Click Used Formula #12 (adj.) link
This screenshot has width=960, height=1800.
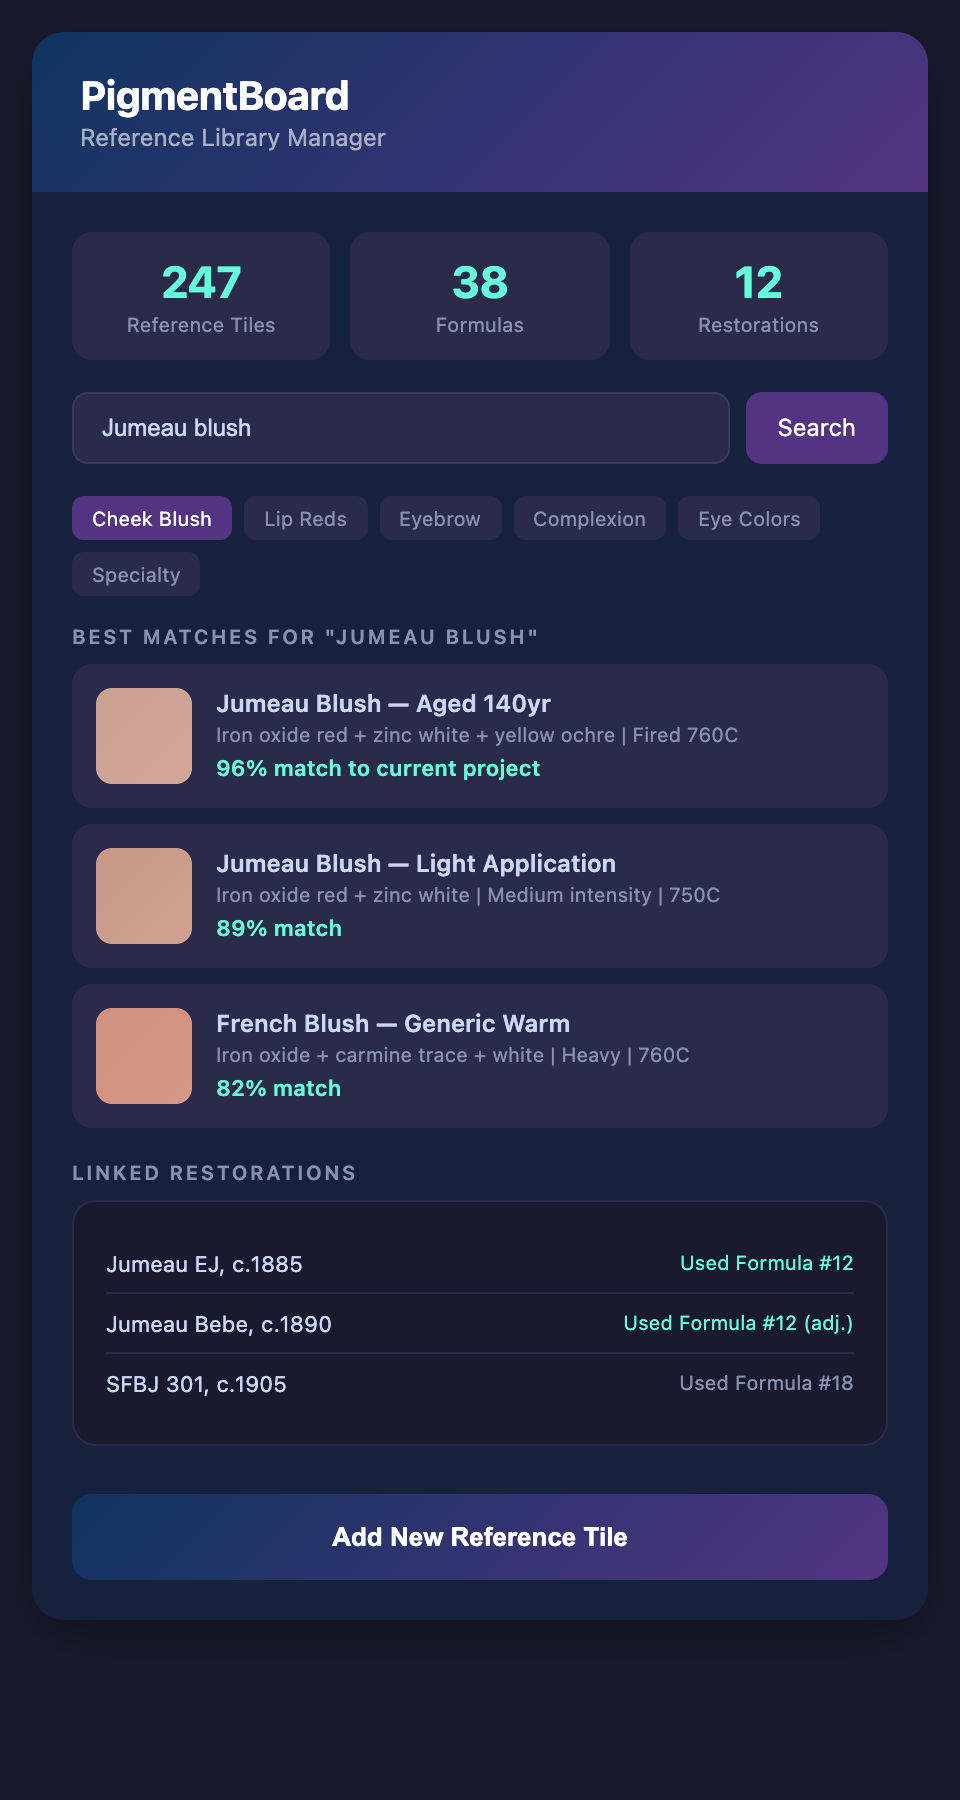click(x=738, y=1323)
